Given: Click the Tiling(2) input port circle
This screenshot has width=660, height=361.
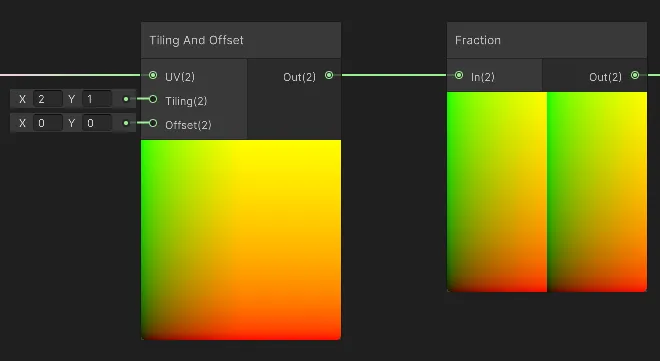Looking at the screenshot, I should click(x=153, y=99).
